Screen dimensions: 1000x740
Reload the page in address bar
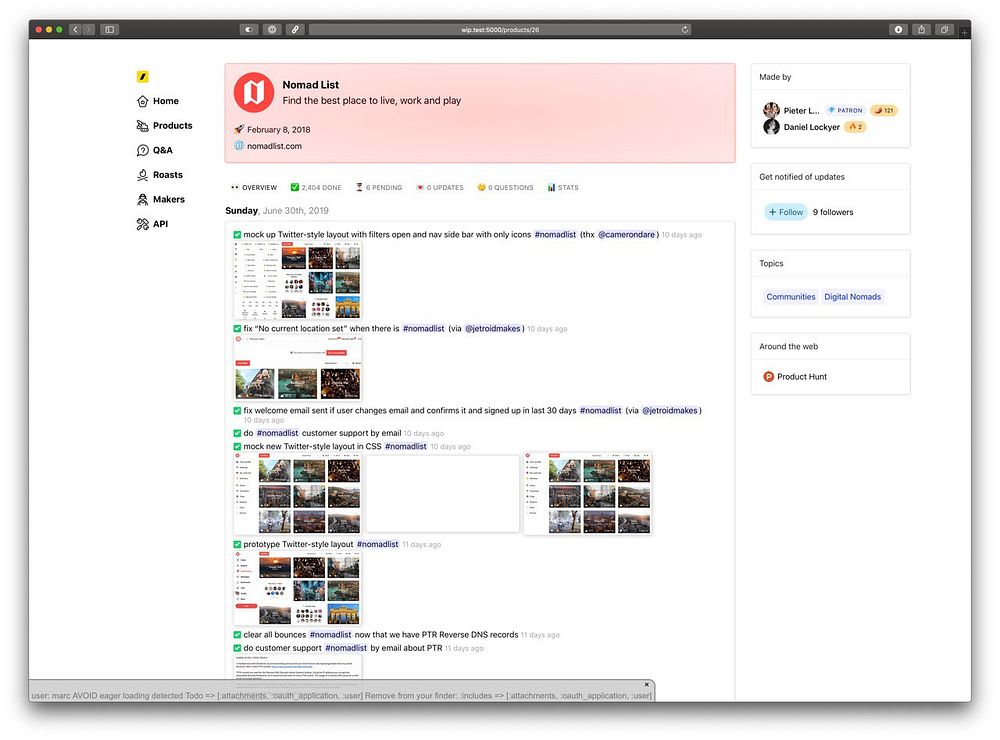click(685, 29)
